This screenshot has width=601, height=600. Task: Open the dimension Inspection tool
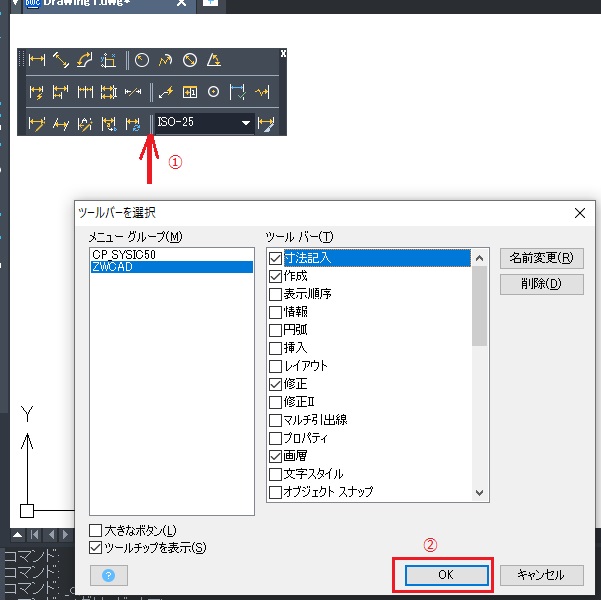click(238, 92)
